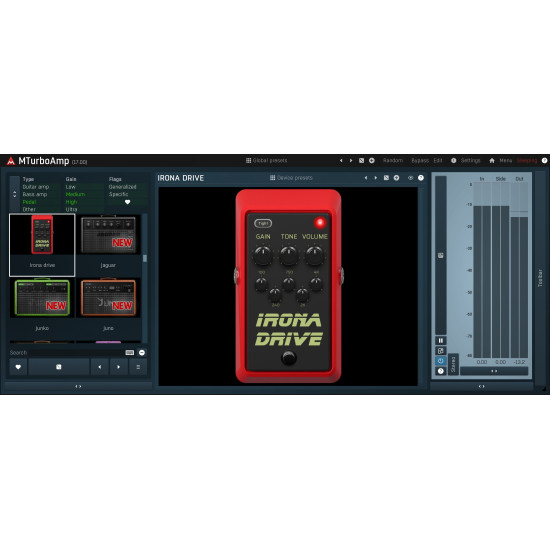Enable the Generalized flag filter
Screen dimensions: 550x550
coord(122,187)
